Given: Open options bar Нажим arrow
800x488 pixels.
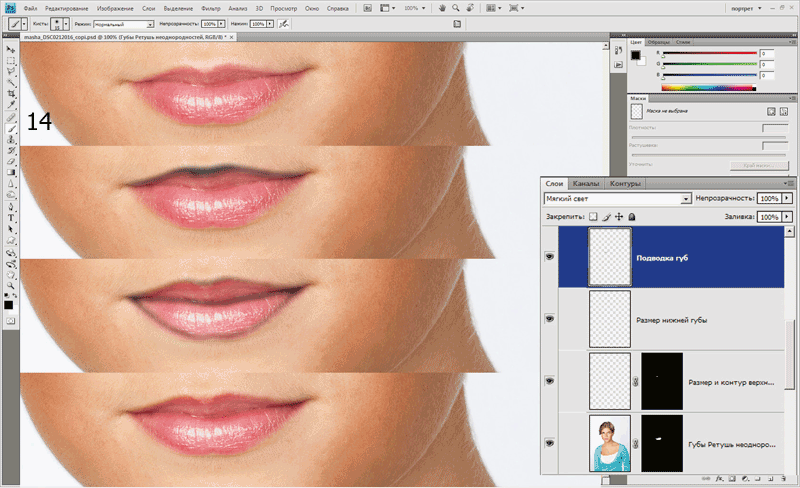Looking at the screenshot, I should click(270, 24).
